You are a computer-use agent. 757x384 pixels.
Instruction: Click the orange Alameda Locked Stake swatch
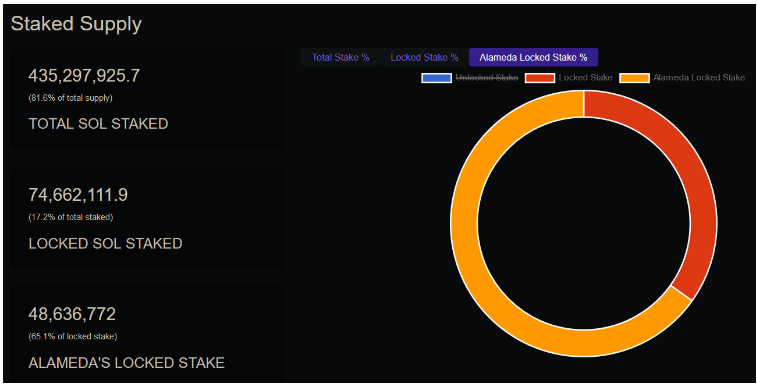coord(634,78)
